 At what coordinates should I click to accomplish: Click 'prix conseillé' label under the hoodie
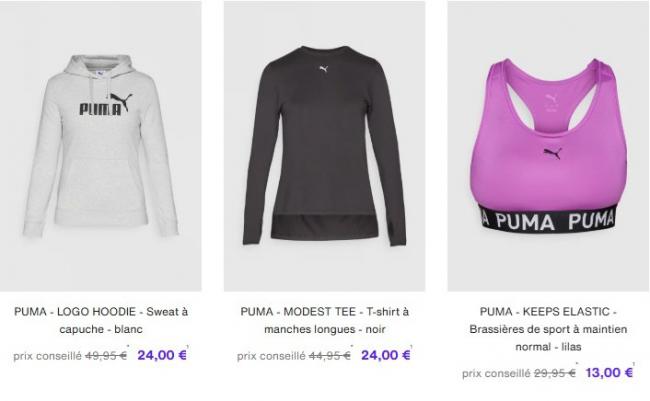[47, 356]
